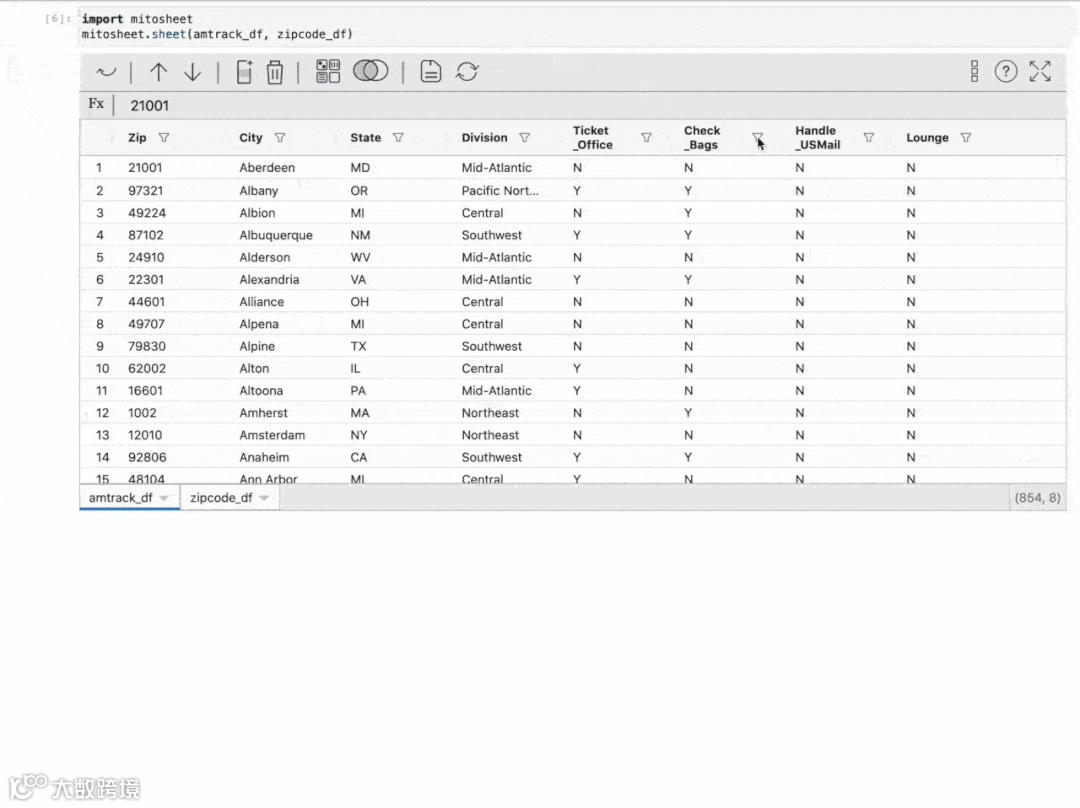Click the Division column header
The image size is (1080, 808).
[x=484, y=138]
